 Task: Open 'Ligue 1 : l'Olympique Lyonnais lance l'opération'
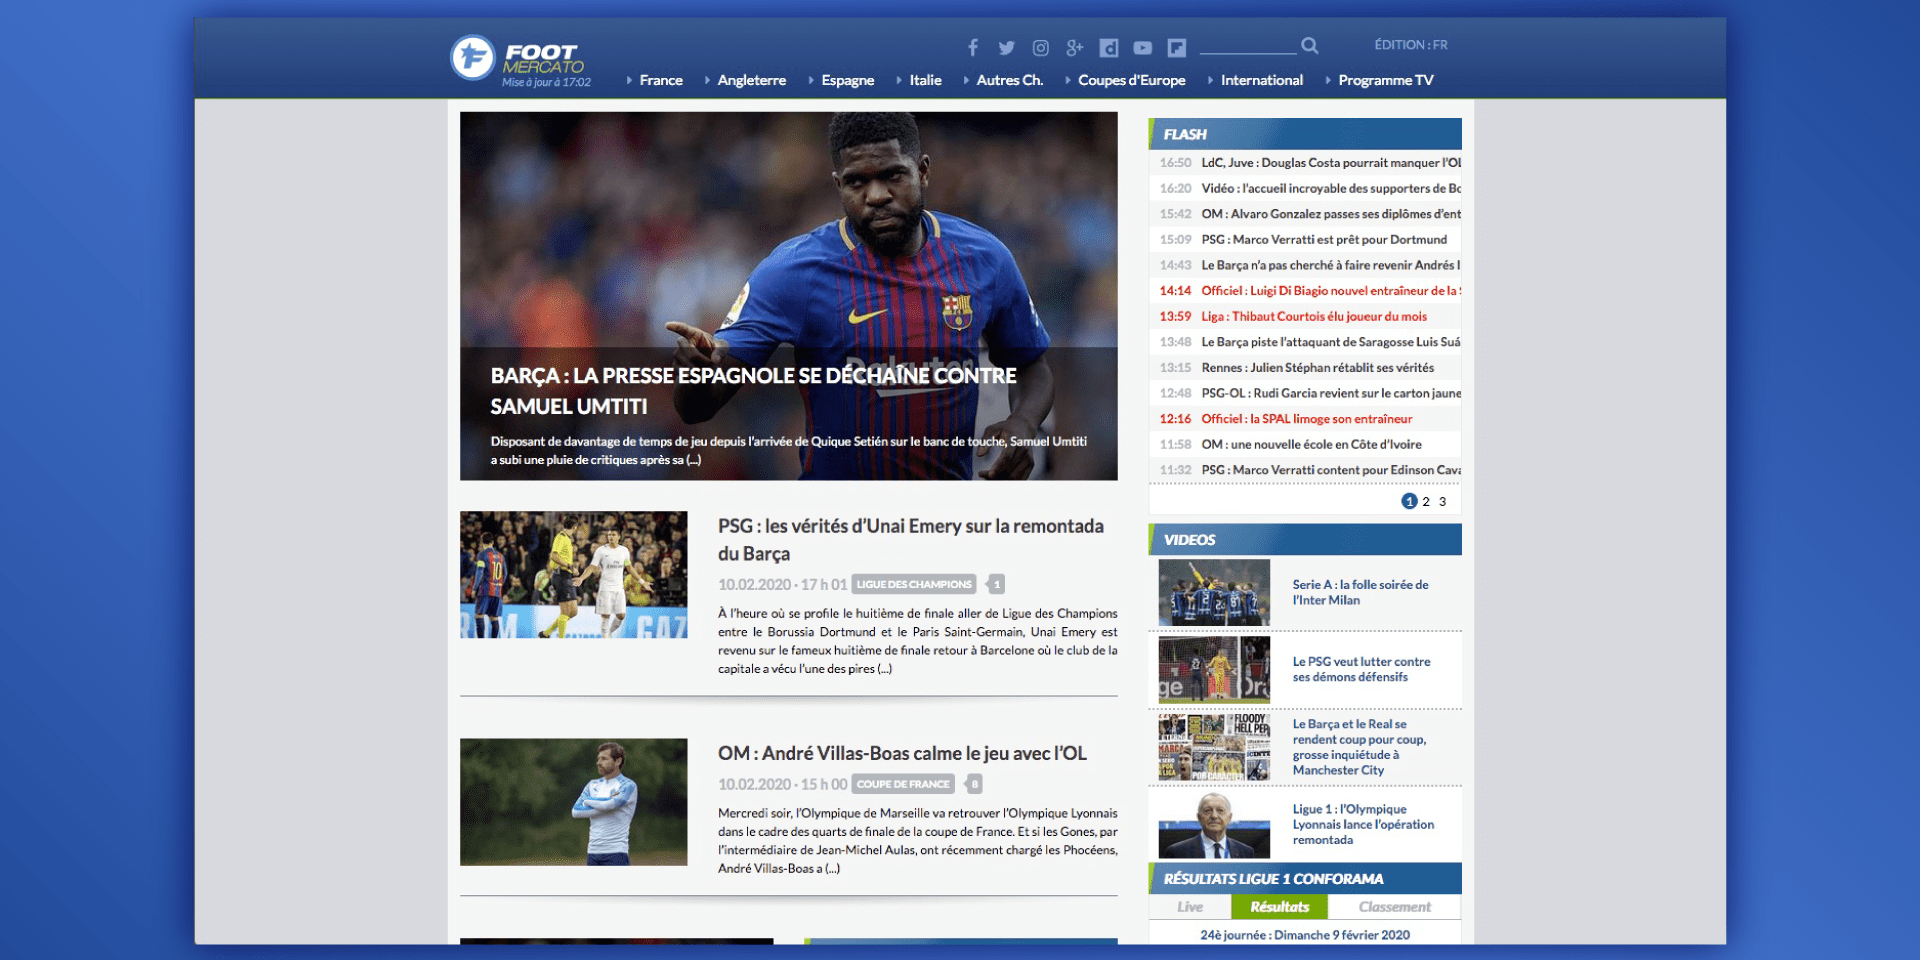click(1363, 824)
